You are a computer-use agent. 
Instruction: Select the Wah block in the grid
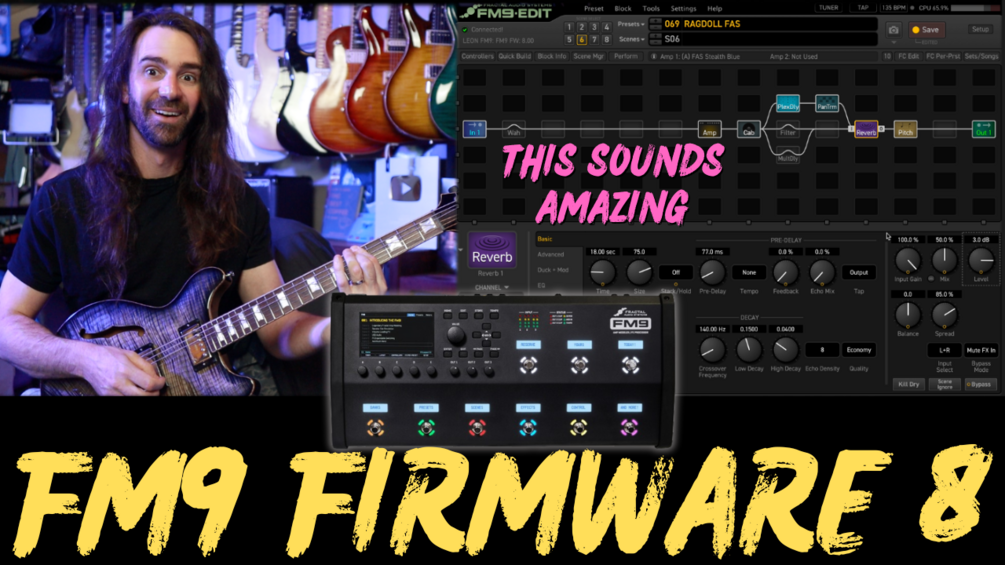click(513, 129)
